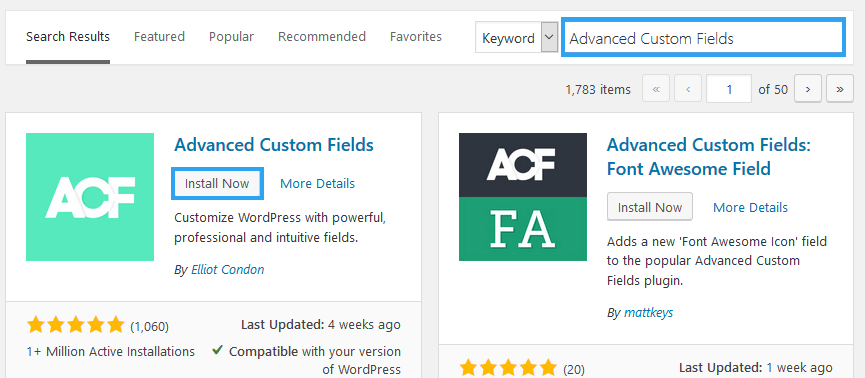Open author mattkeys link
This screenshot has width=865, height=378.
pyautogui.click(x=648, y=313)
